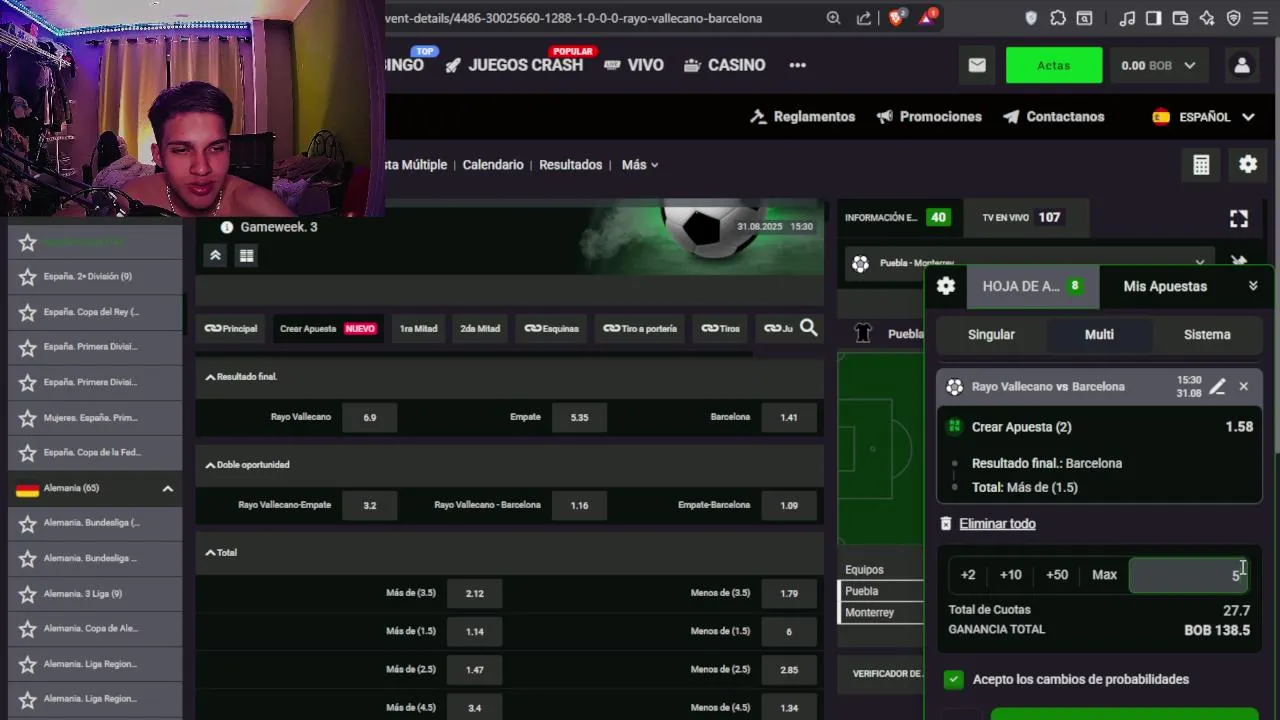Screen dimensions: 1280x720
Task: Click the Max stake button
Action: [x=1104, y=575]
